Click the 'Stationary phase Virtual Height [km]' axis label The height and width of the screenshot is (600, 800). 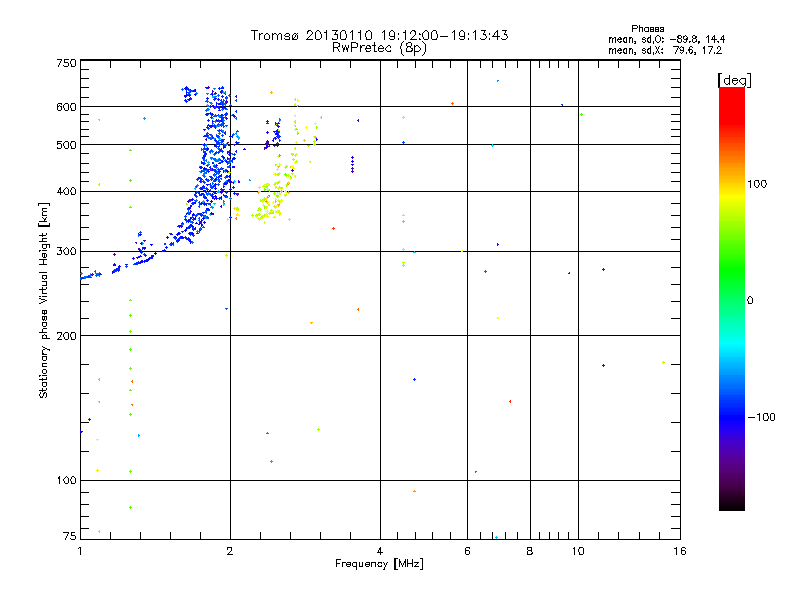(x=44, y=300)
